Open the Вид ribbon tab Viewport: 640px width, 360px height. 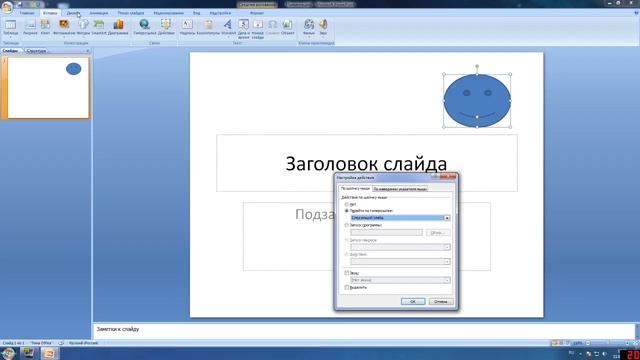[x=196, y=13]
